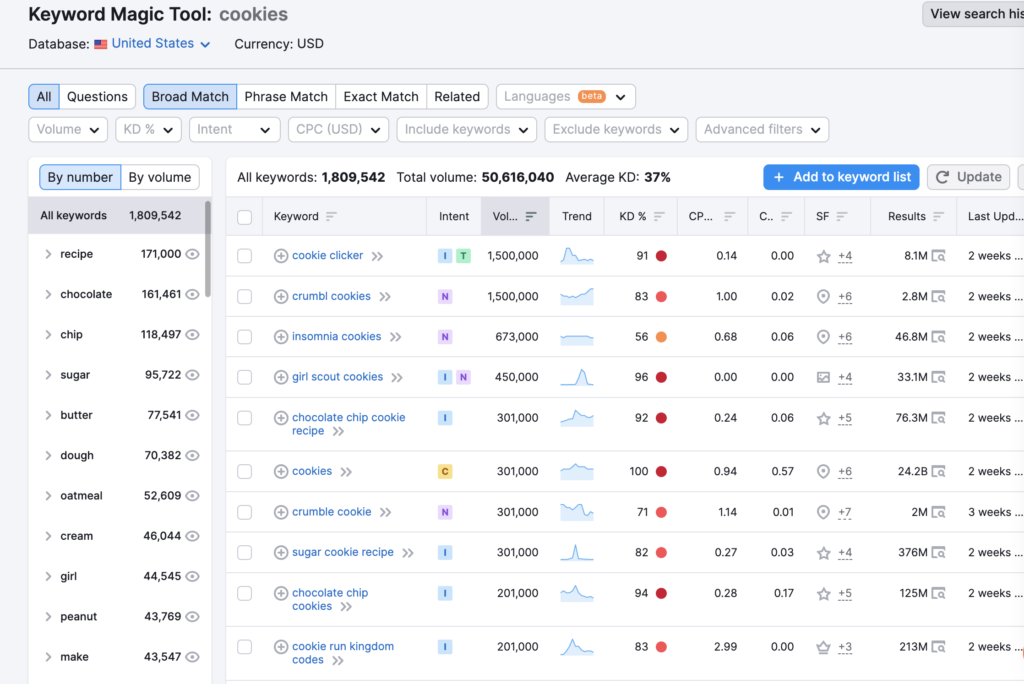Open the Intent filter dropdown
This screenshot has height=684, width=1024.
(234, 129)
